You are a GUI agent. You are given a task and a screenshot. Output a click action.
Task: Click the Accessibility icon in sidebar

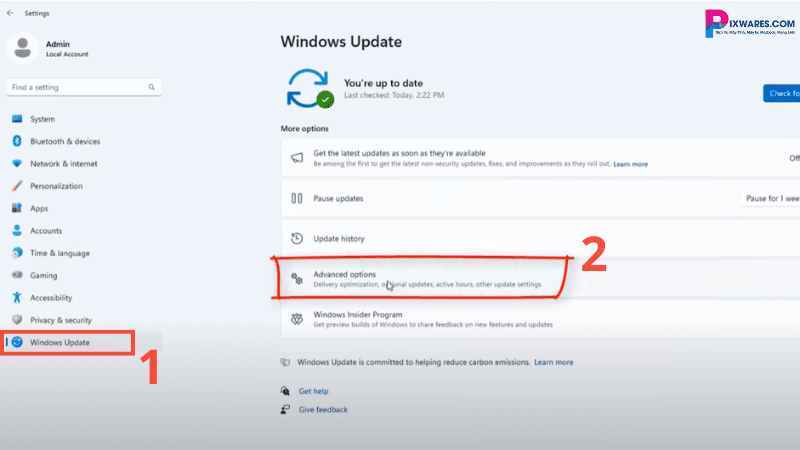click(x=17, y=297)
